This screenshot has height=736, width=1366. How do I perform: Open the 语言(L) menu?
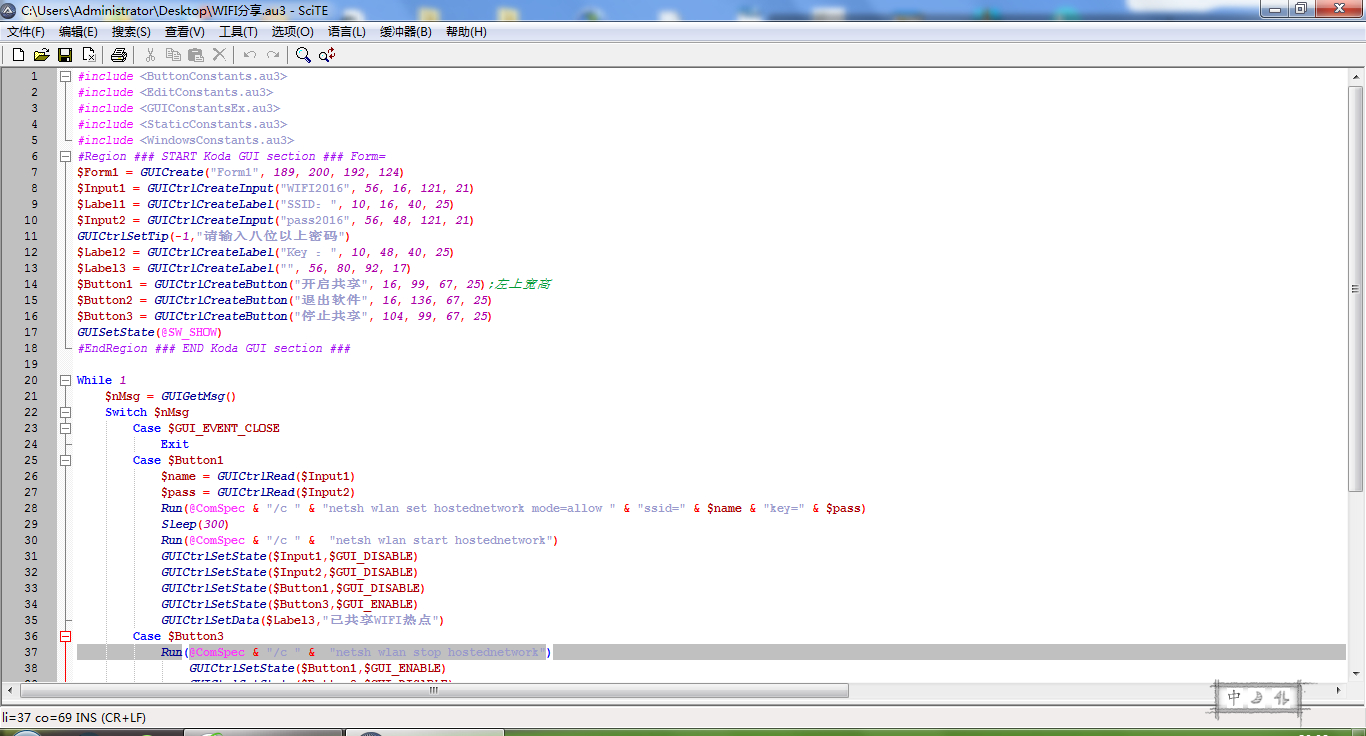pyautogui.click(x=346, y=32)
